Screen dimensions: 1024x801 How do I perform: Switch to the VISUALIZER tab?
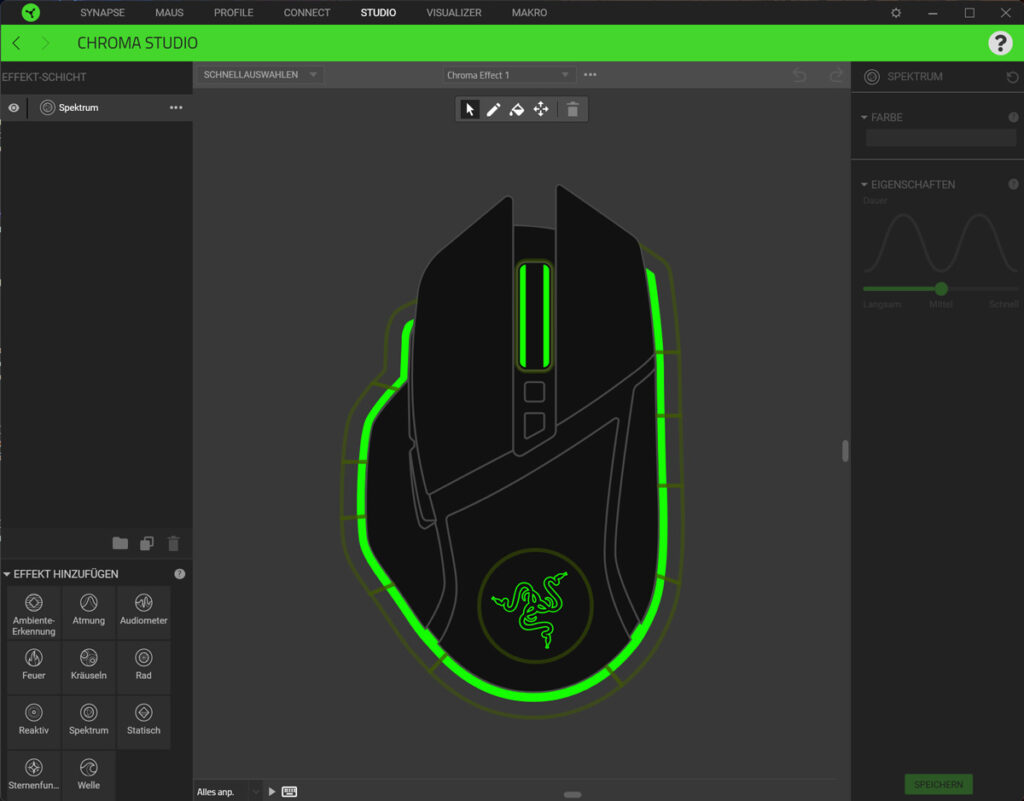coord(453,12)
